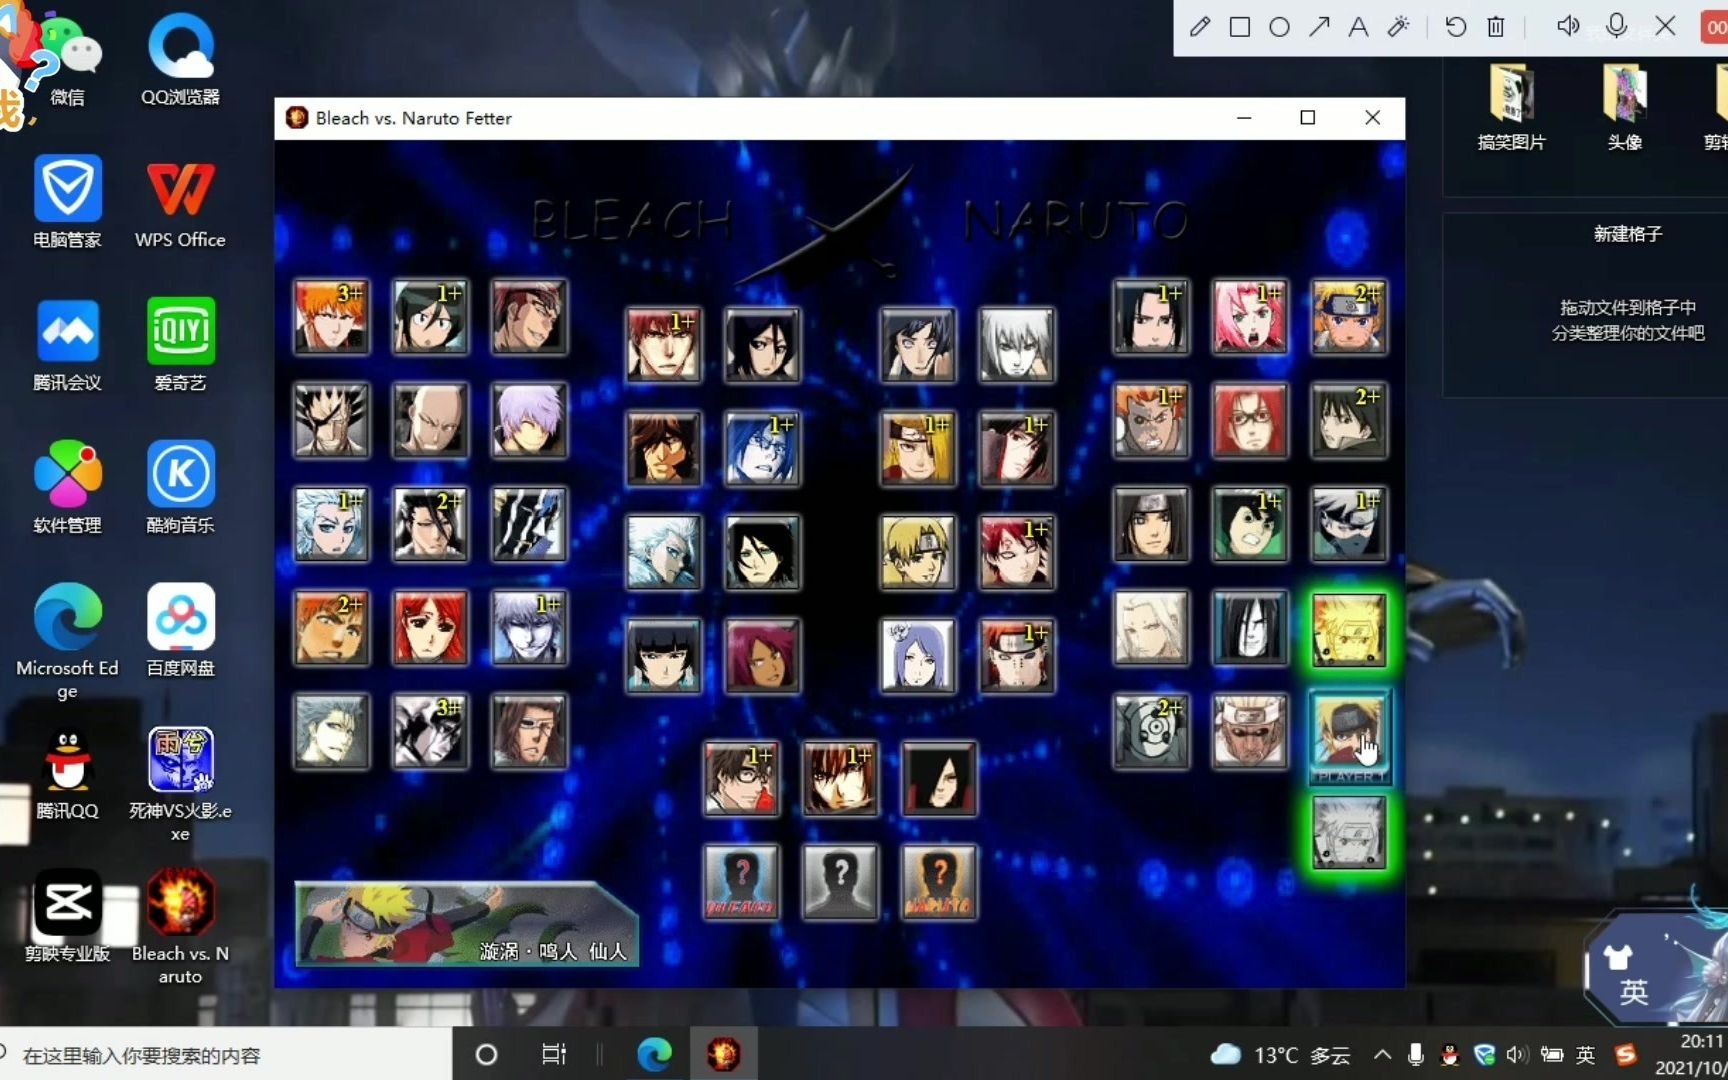Open the WeChat (微信) desktop icon
The height and width of the screenshot is (1080, 1728).
[x=67, y=62]
